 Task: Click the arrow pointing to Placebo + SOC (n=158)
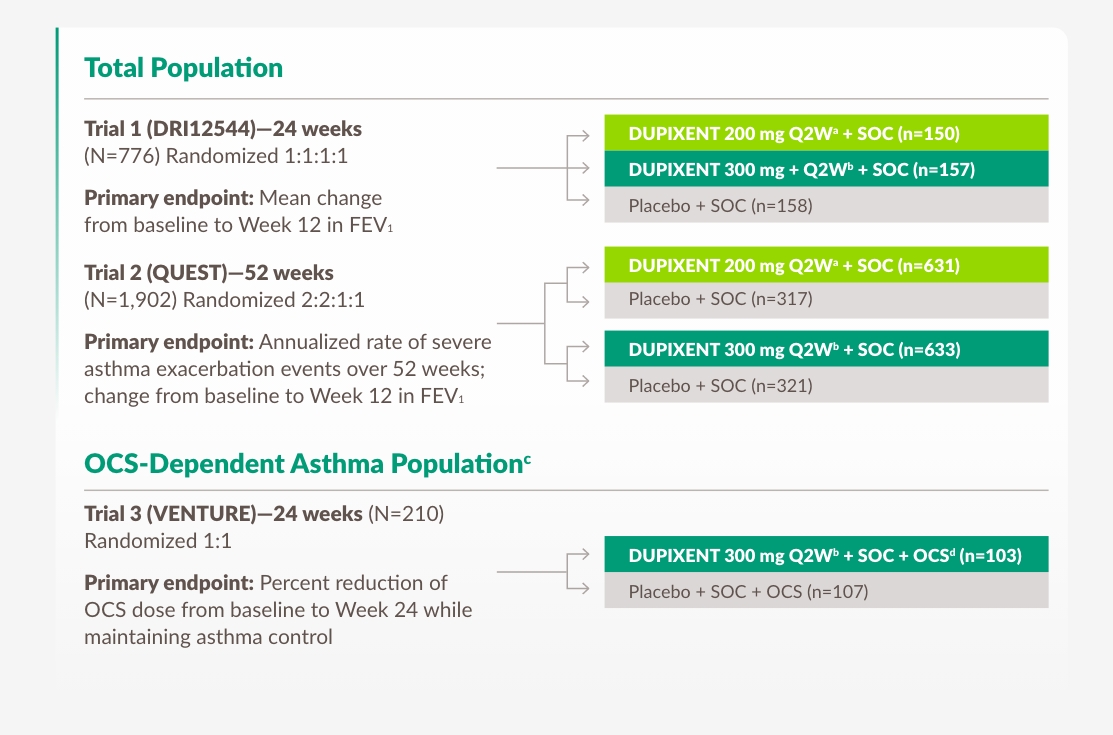coord(577,201)
